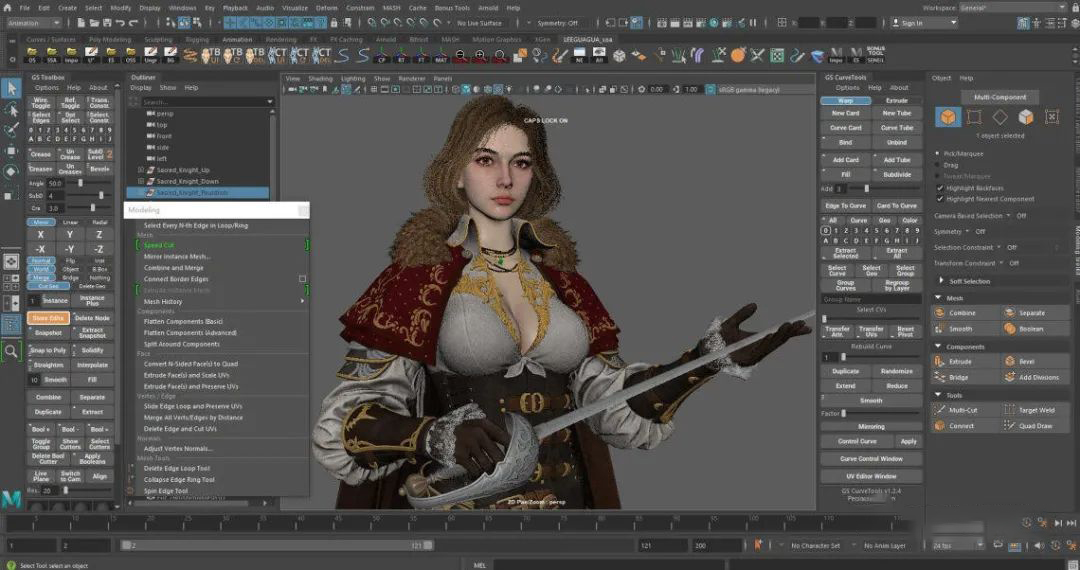Collapse the Components section
This screenshot has height=570, width=1080.
click(x=938, y=347)
